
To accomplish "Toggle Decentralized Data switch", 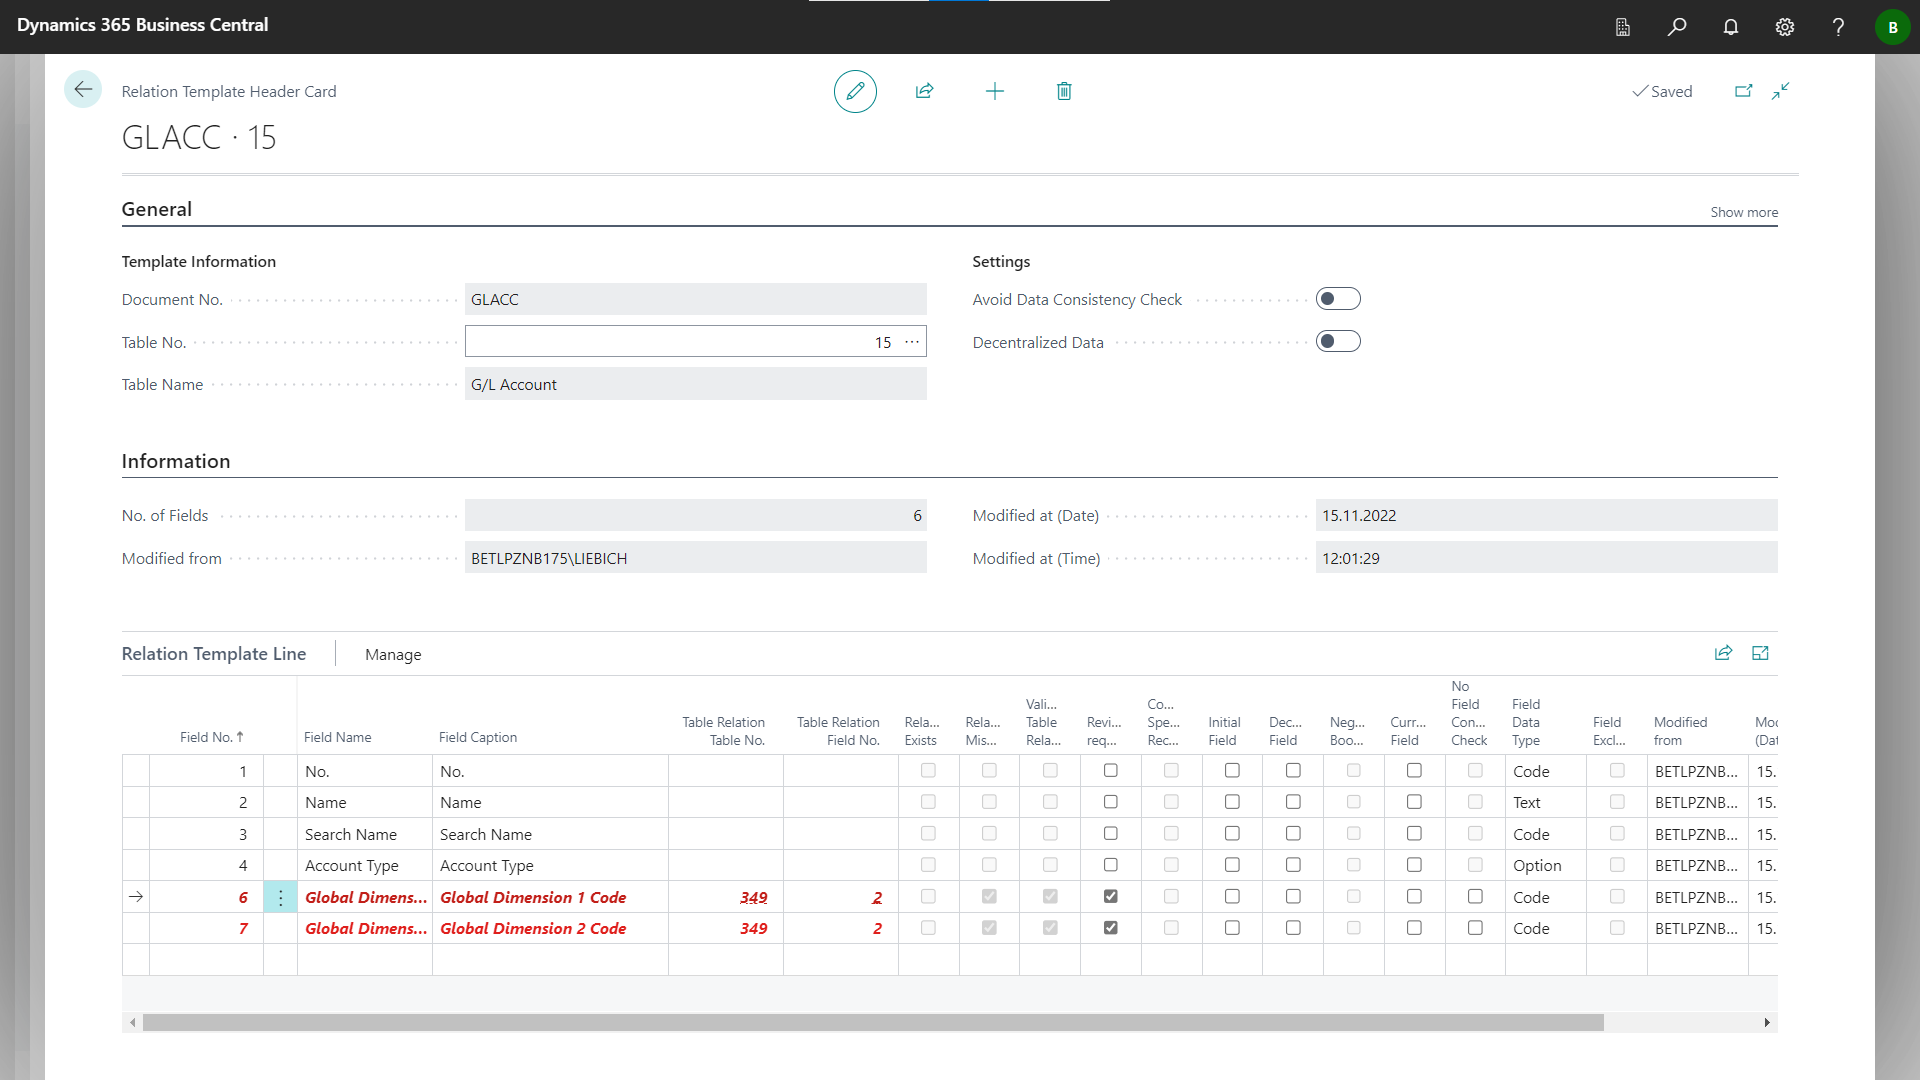I will tap(1338, 342).
